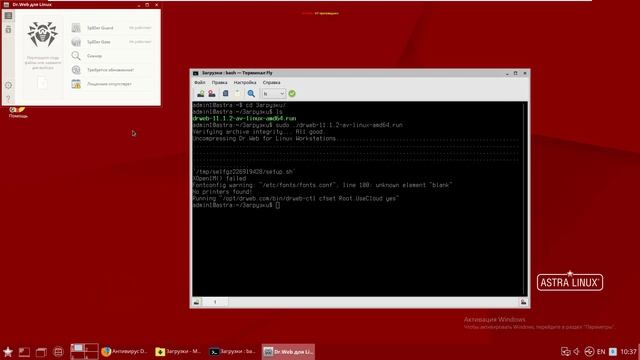Click the Dr.Web spider logo
This screenshot has height=360, width=640.
coord(42,34)
